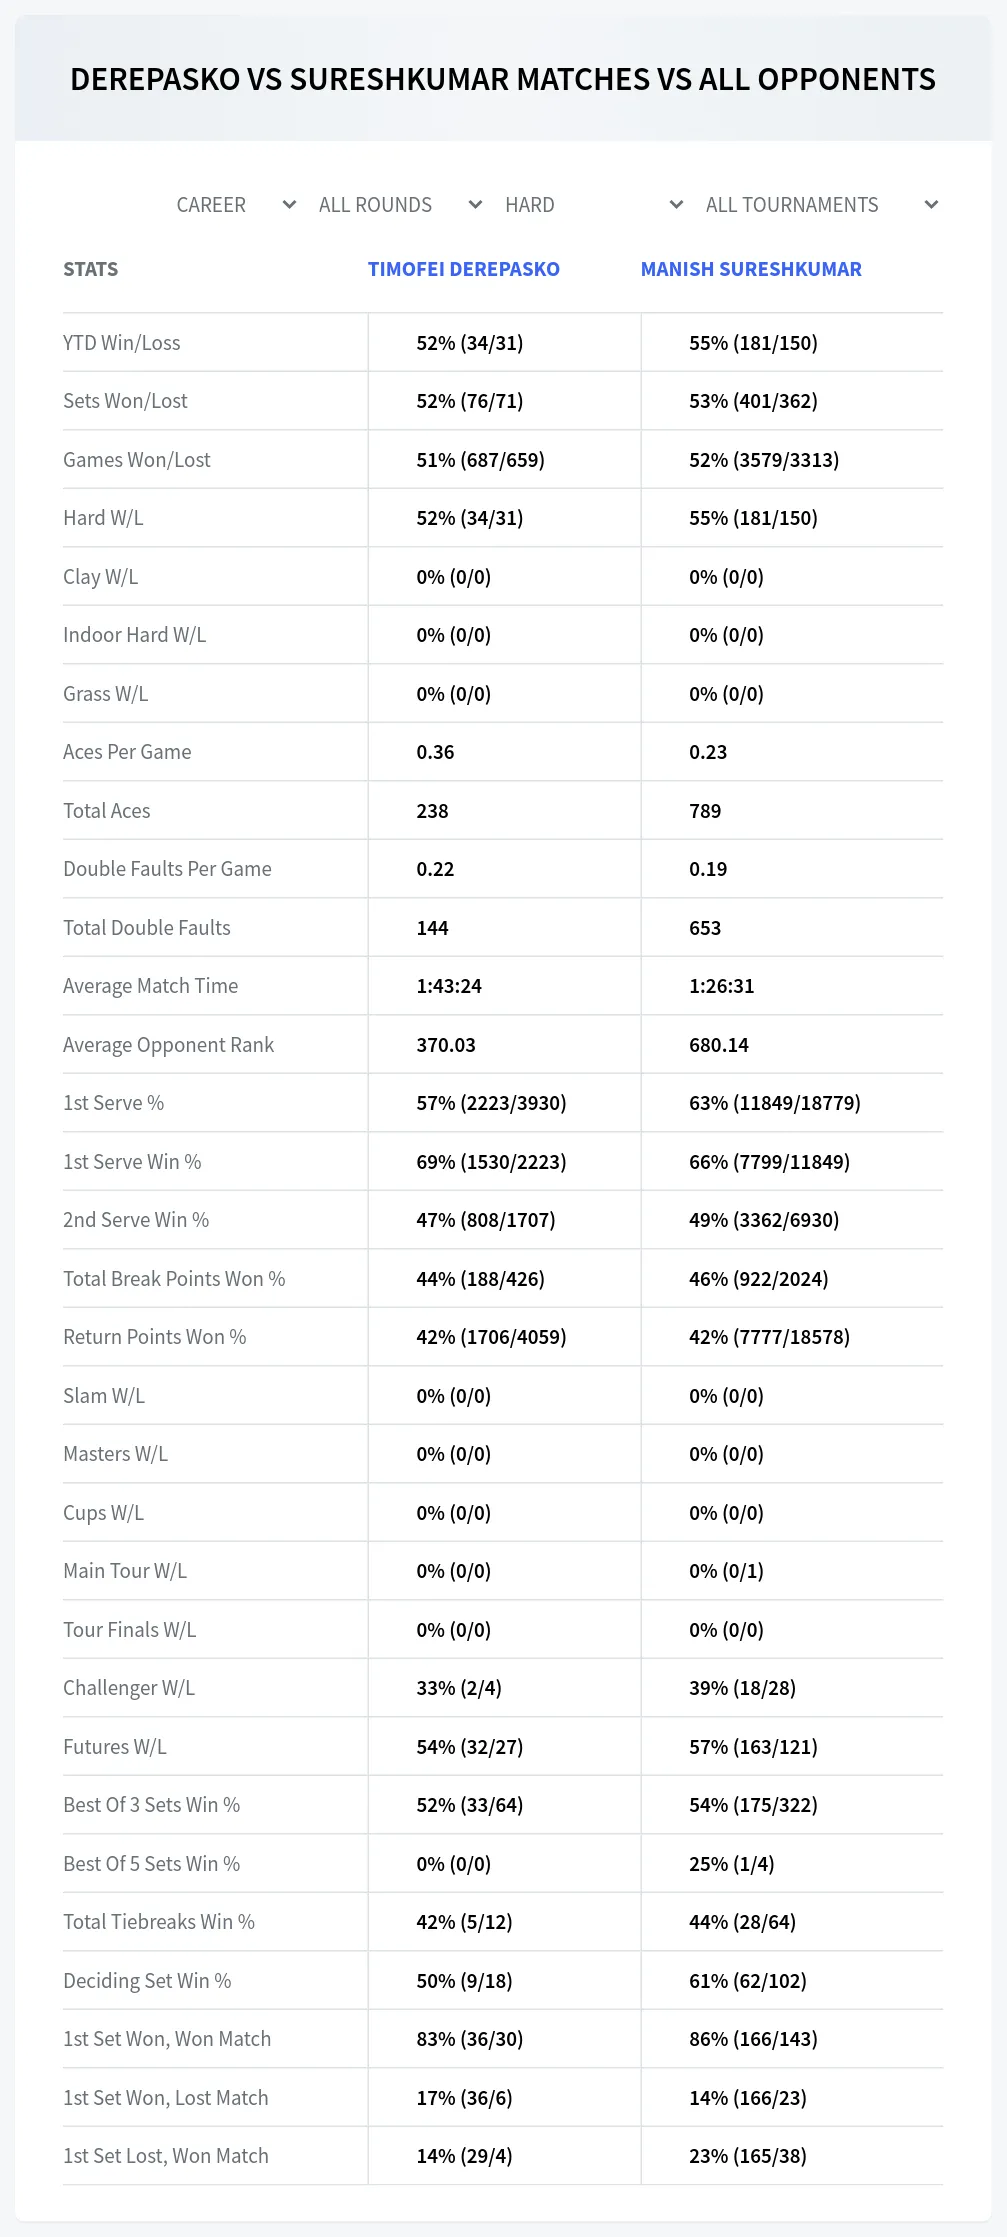Click Sureshkumar's Average Opponent Rank value
Image resolution: width=1007 pixels, height=2237 pixels.
[x=719, y=1045]
